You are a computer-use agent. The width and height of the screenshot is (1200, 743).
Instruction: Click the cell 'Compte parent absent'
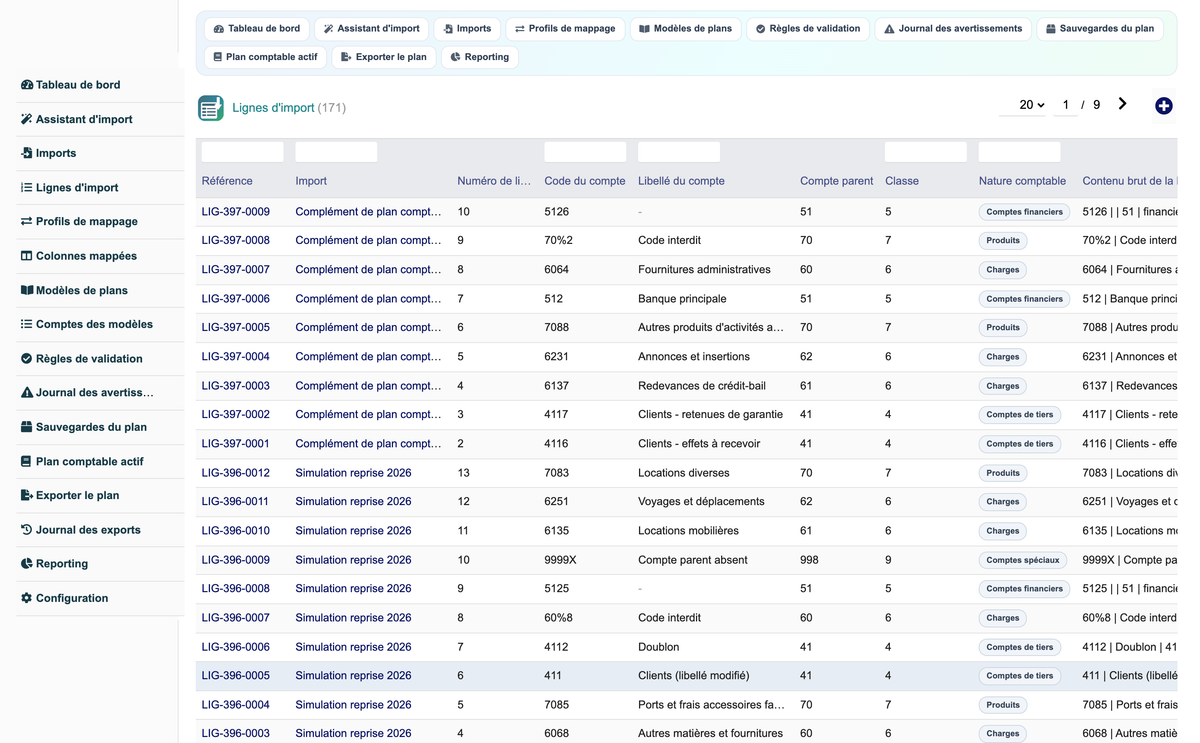coord(693,560)
